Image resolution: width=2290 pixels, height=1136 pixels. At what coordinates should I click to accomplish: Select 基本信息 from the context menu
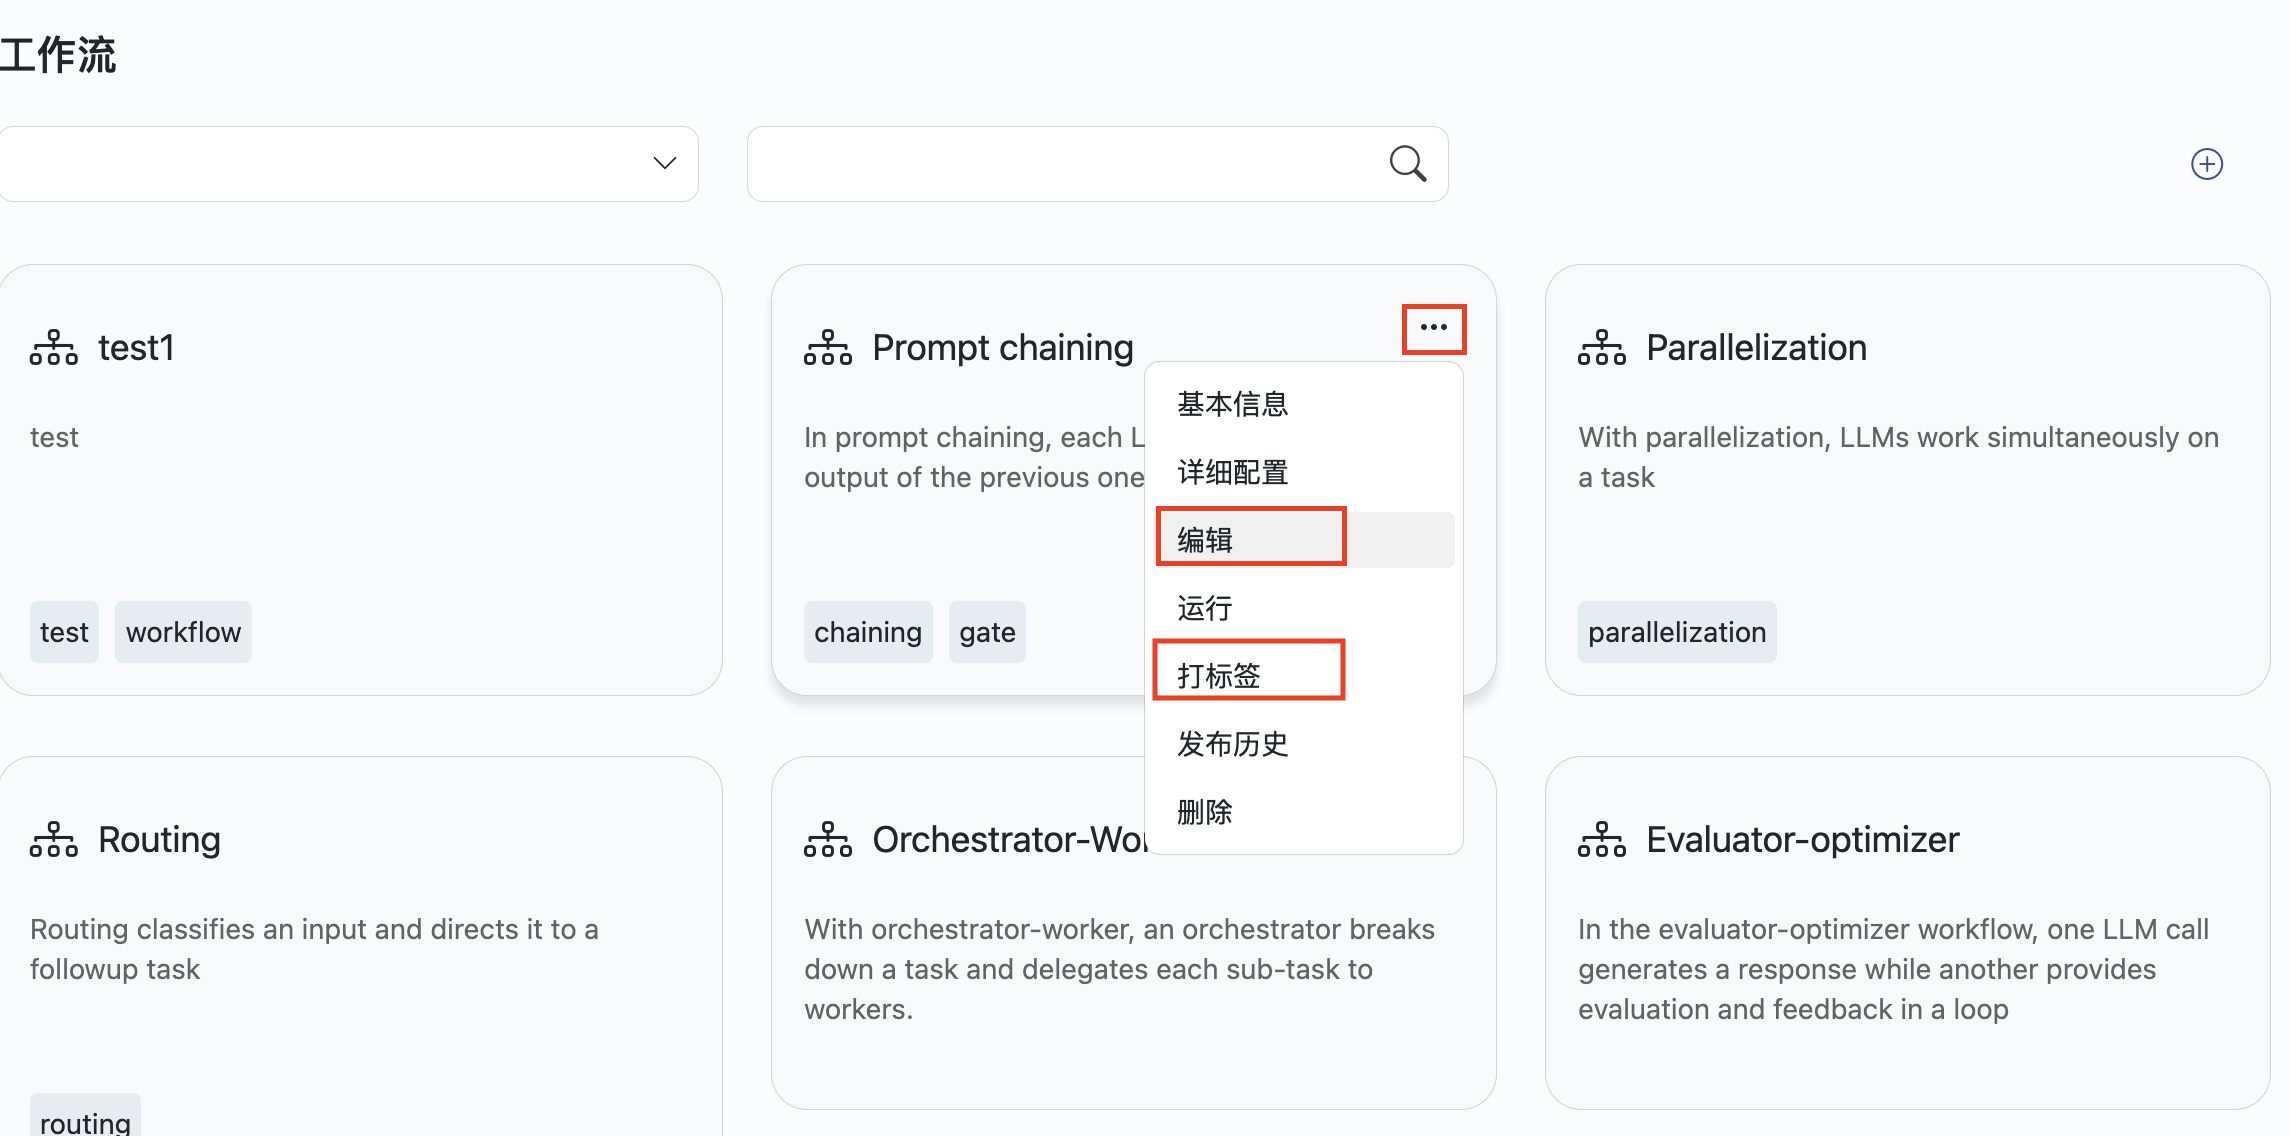point(1232,404)
